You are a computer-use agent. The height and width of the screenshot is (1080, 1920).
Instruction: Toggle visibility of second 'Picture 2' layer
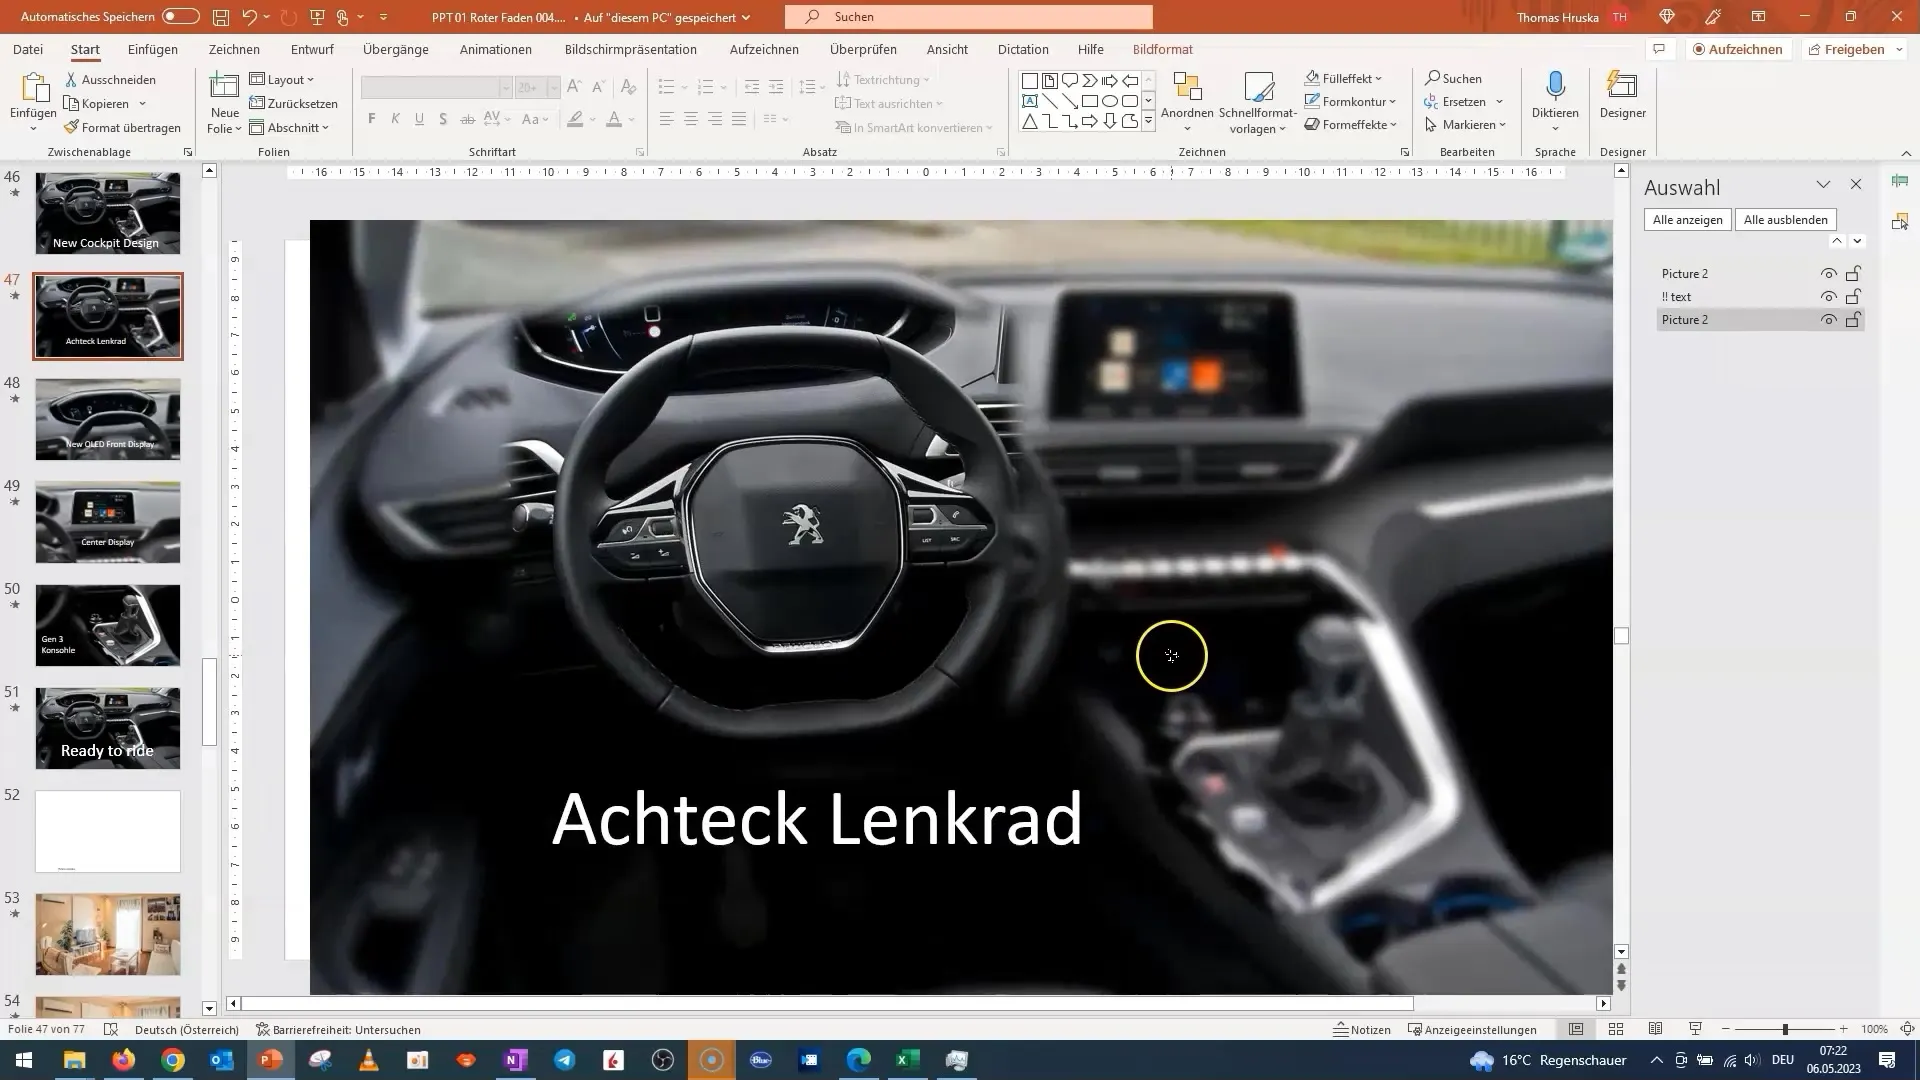(1829, 319)
